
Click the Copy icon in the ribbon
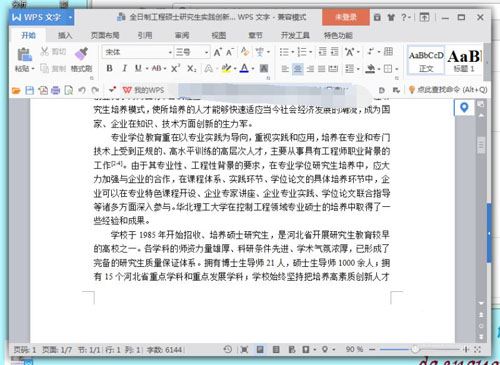coord(44,69)
